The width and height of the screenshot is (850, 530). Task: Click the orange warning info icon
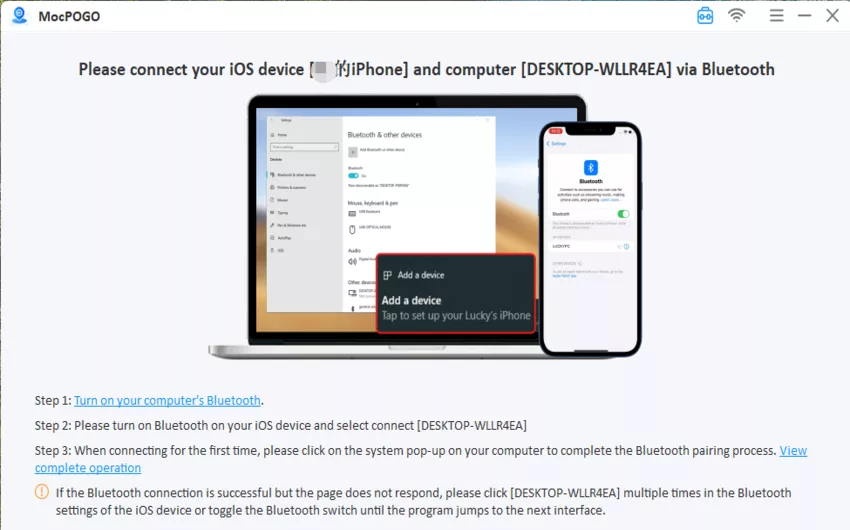(x=42, y=492)
